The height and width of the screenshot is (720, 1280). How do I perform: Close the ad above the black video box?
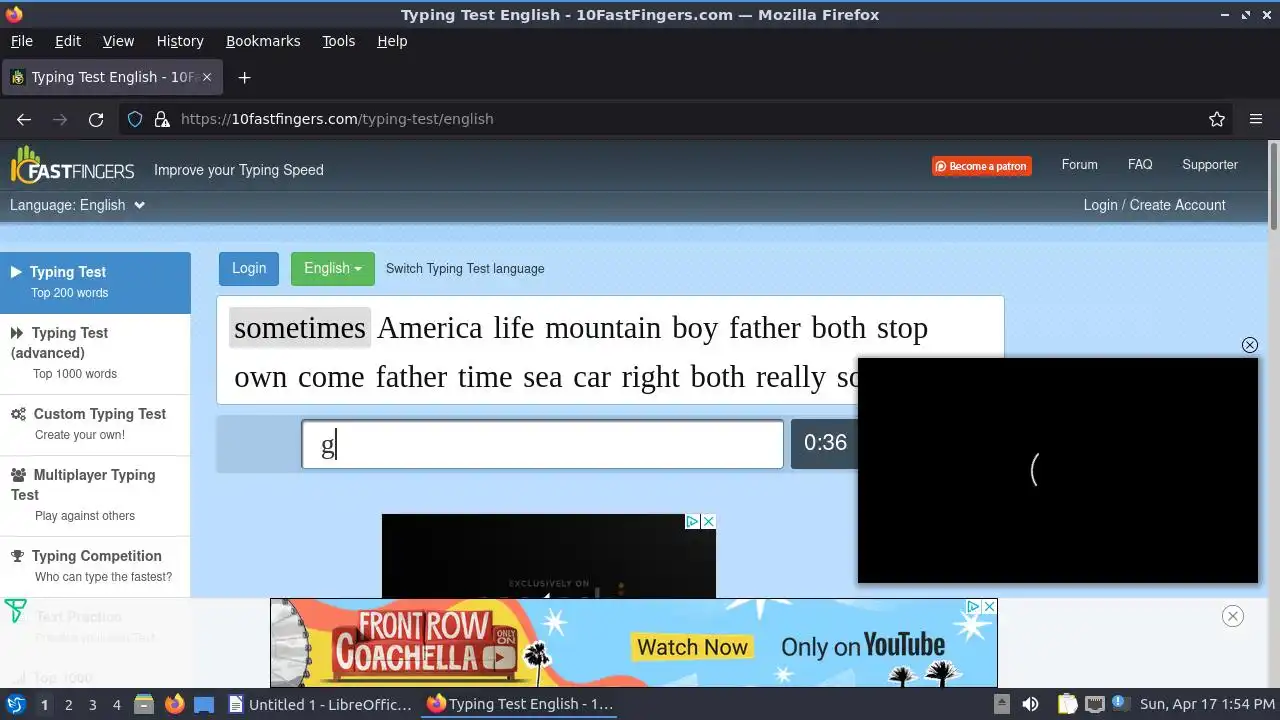[x=708, y=522]
